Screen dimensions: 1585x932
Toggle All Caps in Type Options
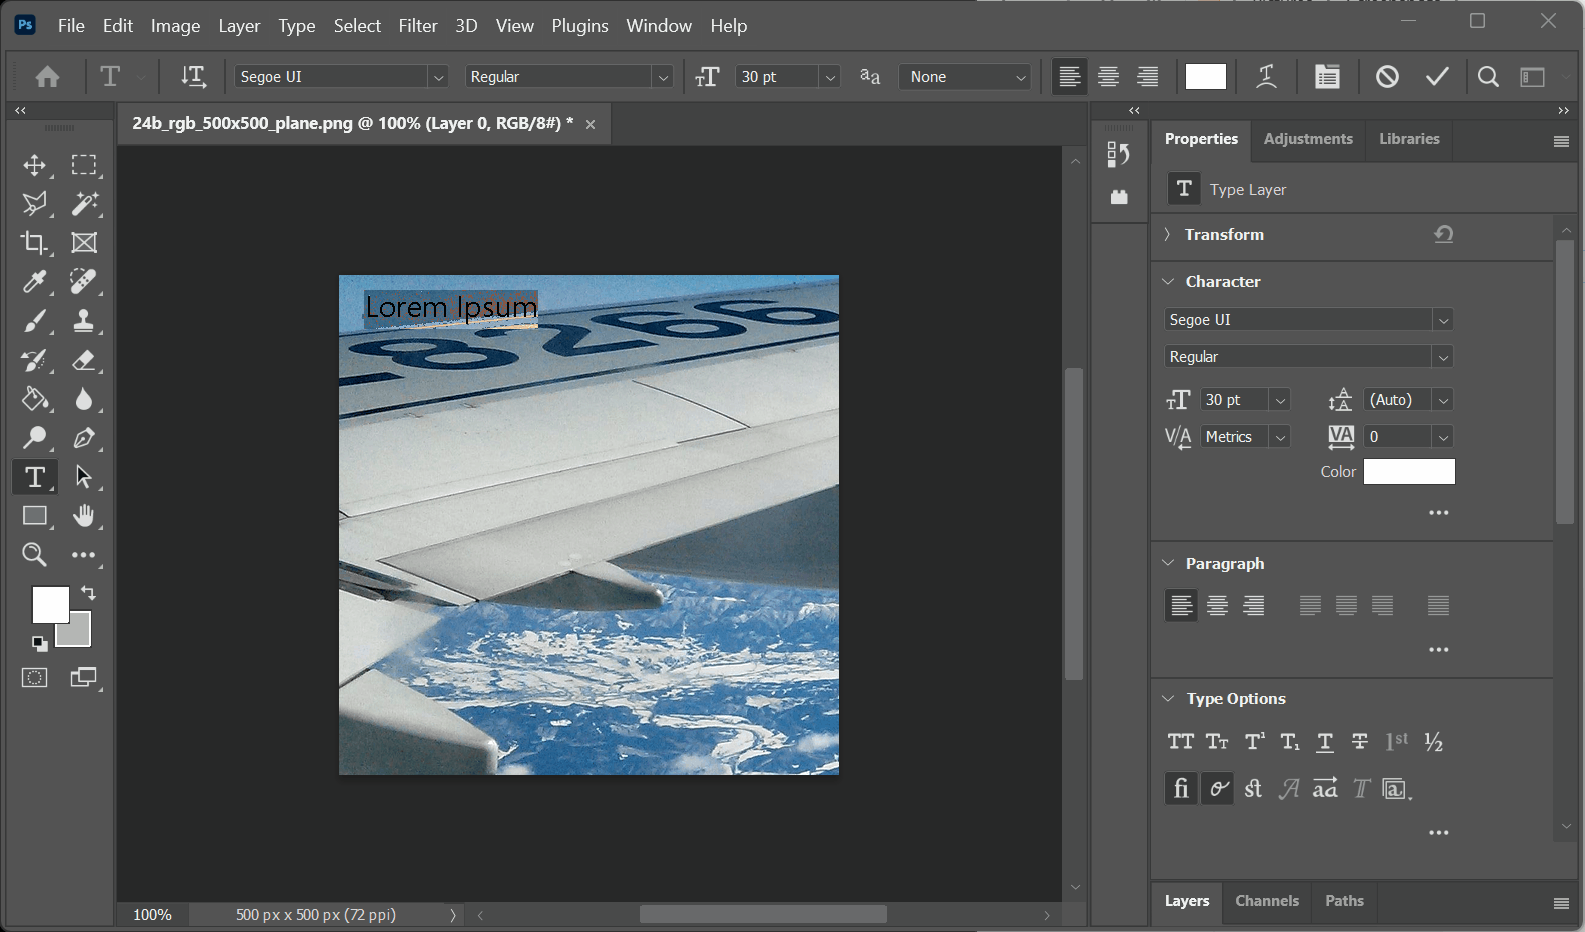coord(1181,742)
